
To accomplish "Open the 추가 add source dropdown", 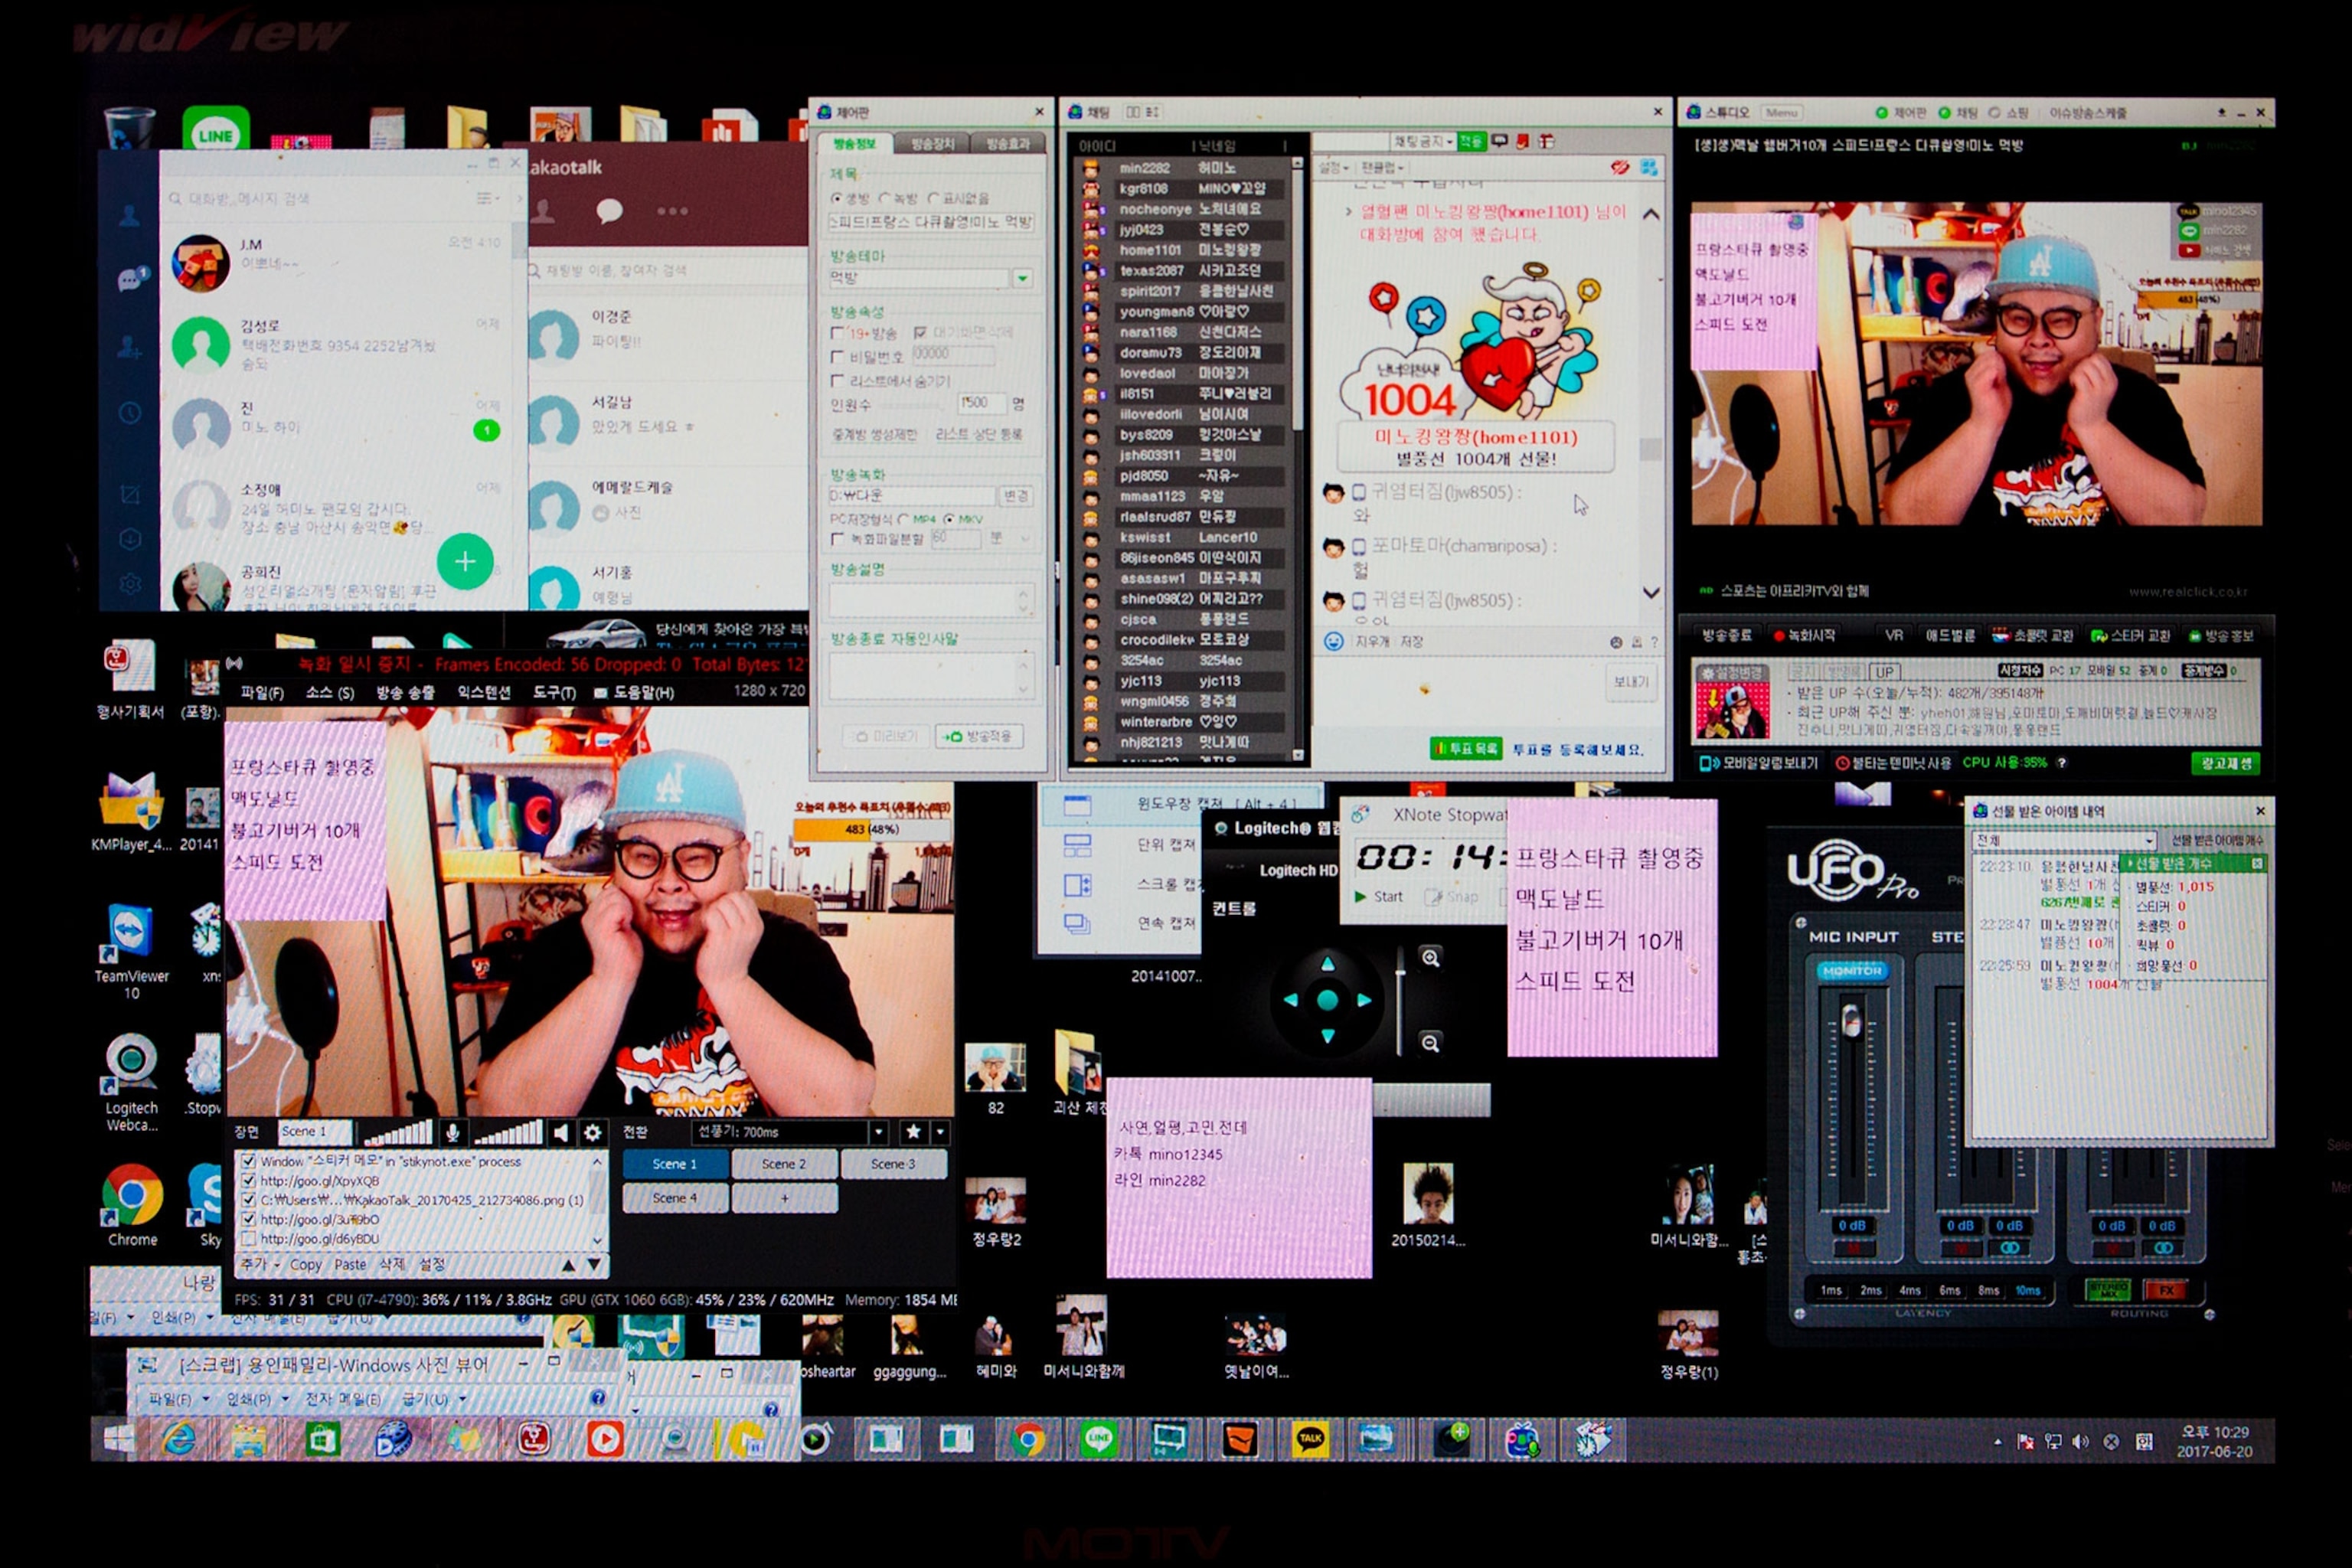I will point(260,1264).
